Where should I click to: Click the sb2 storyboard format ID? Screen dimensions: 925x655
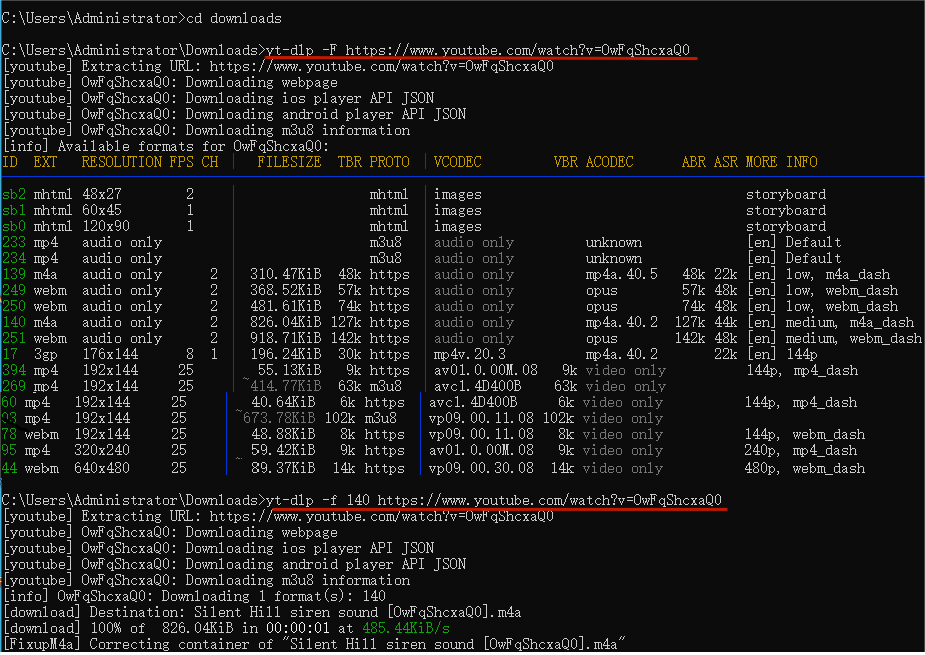pos(14,194)
